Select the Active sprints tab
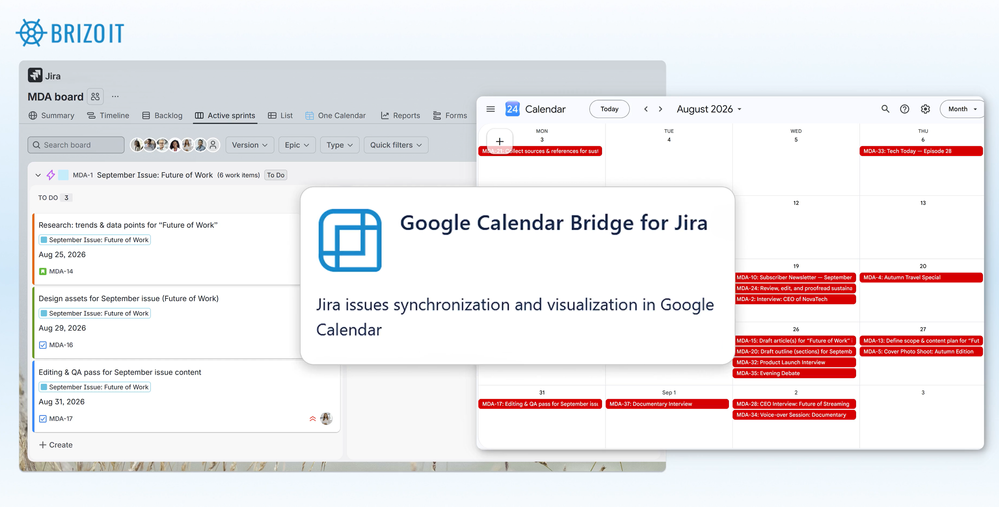 [x=225, y=115]
